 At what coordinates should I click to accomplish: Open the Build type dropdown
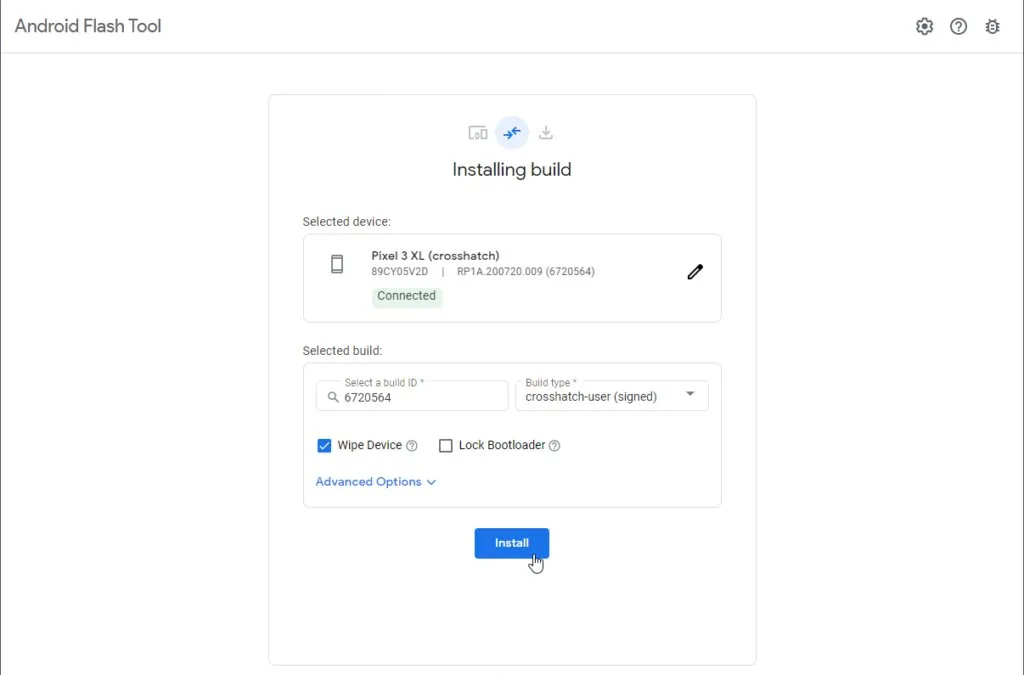point(690,395)
